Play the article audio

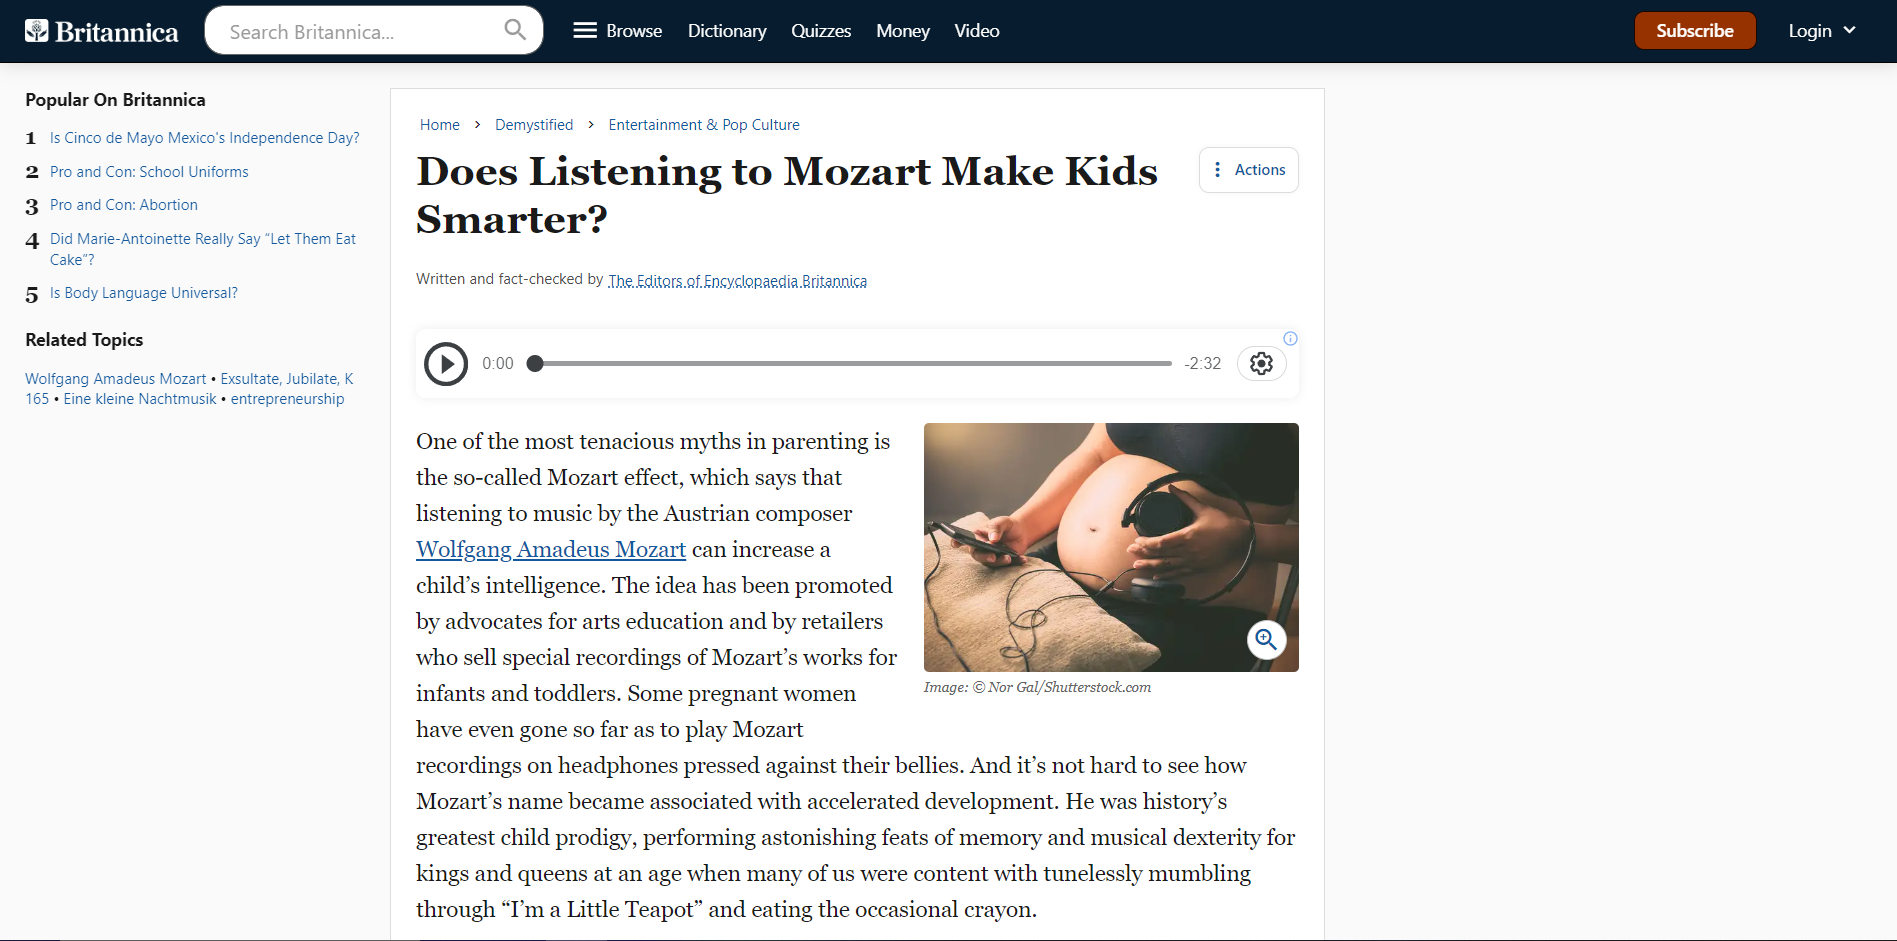coord(446,364)
